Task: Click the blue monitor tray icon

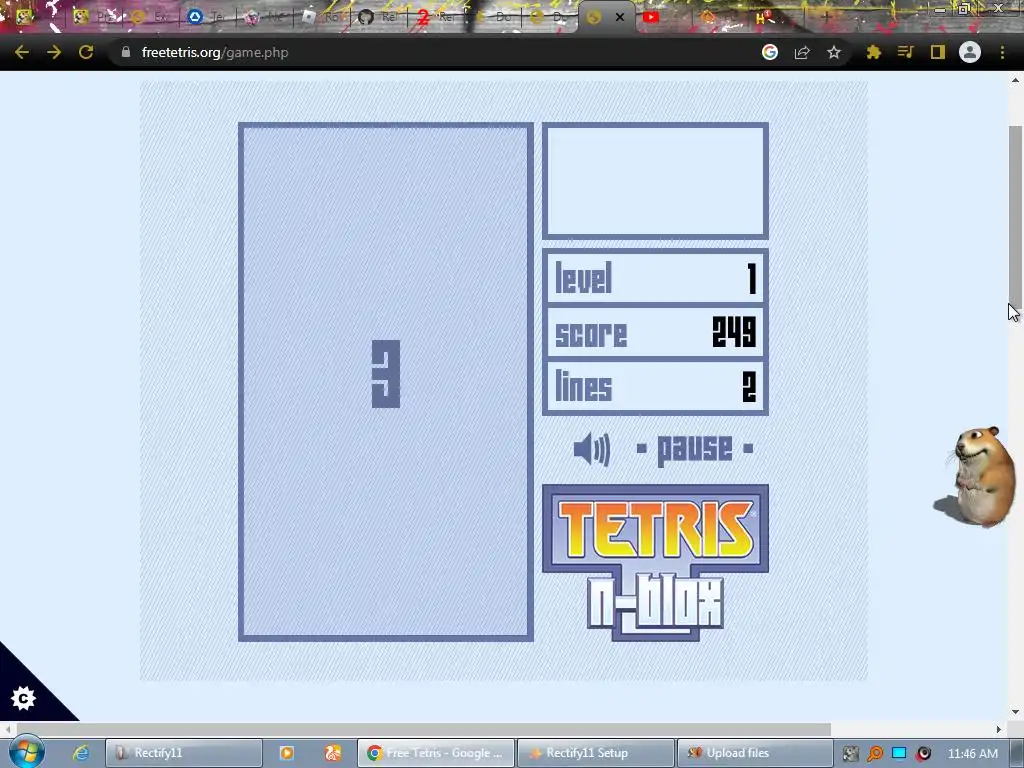Action: (899, 753)
